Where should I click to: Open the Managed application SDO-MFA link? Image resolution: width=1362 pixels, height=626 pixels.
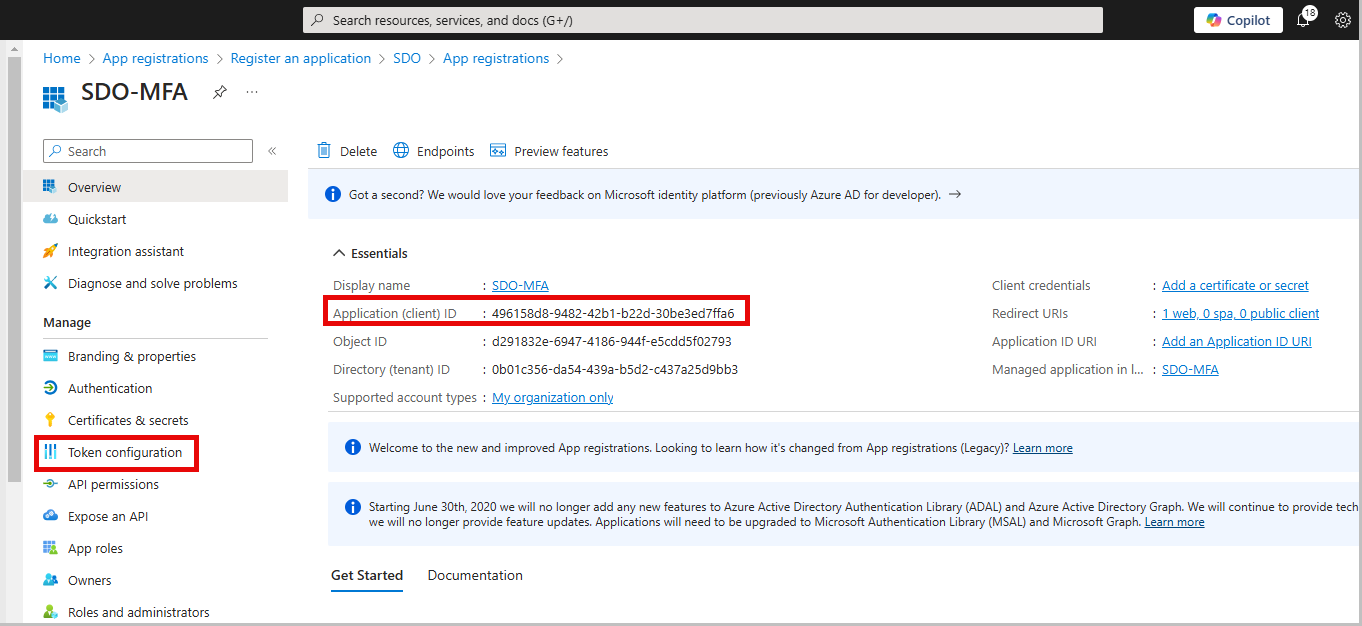click(x=1190, y=369)
